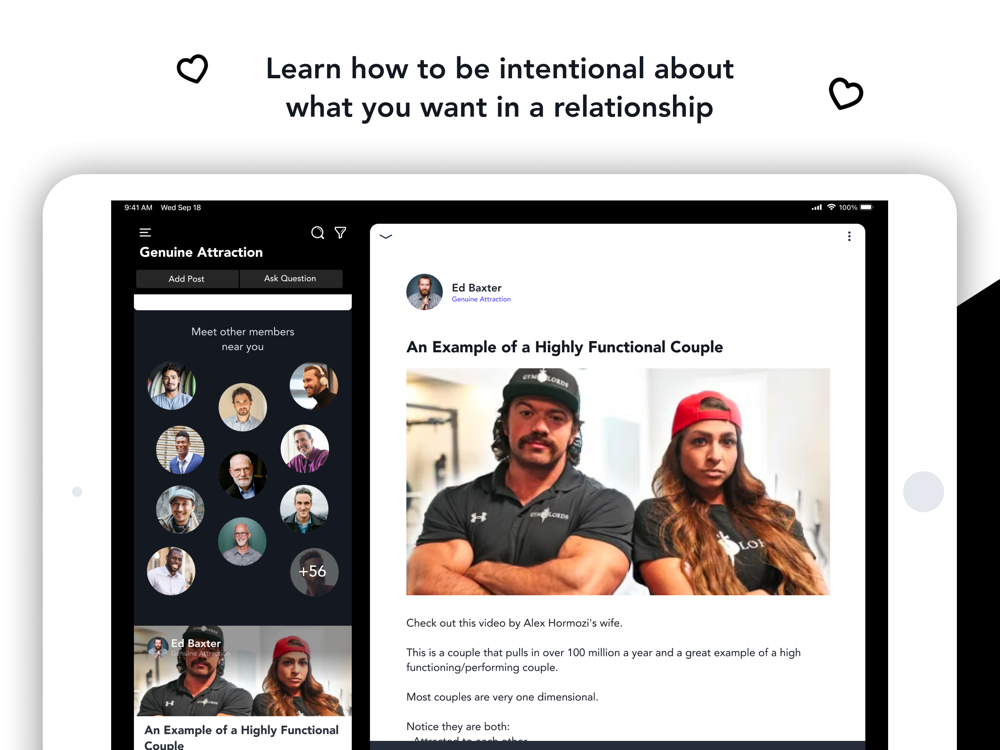Open Ed Baxter's avatar in post header

[424, 292]
